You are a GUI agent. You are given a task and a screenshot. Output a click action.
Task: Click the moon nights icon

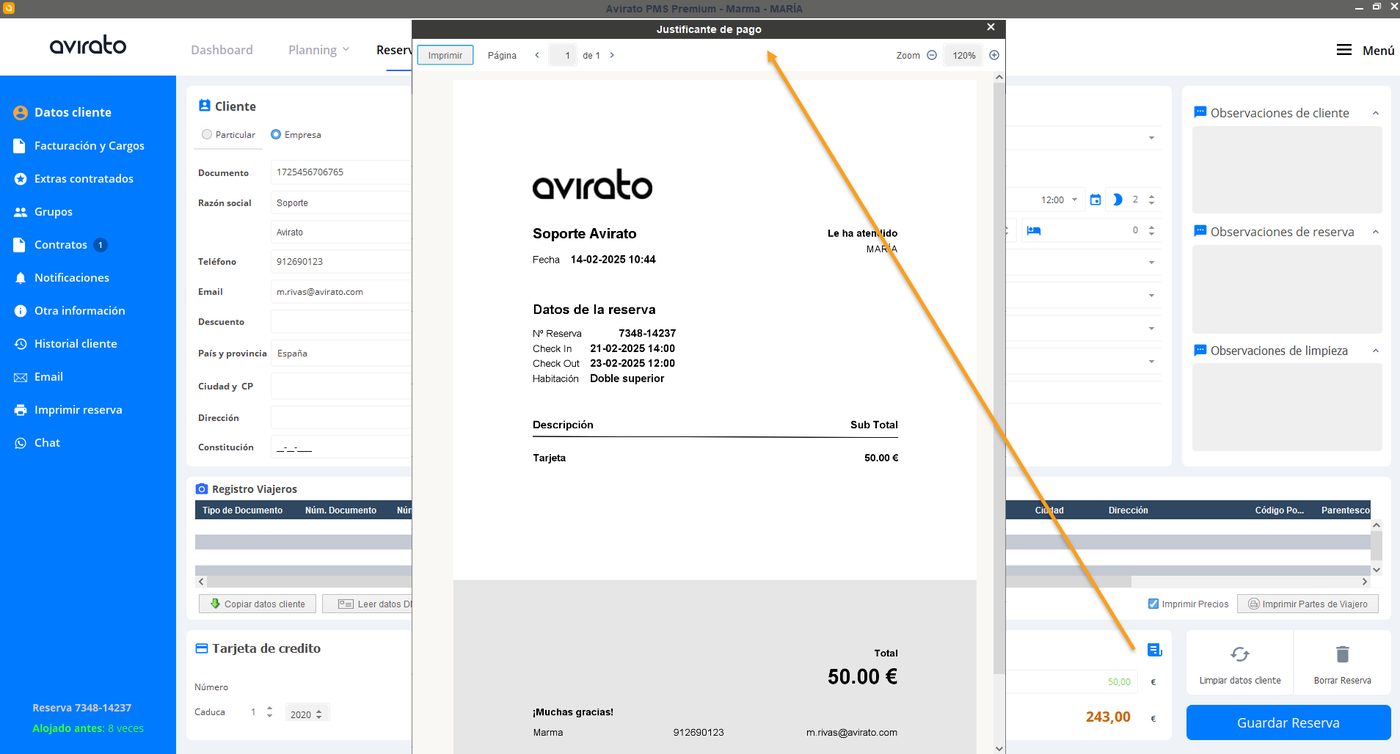click(x=1117, y=200)
